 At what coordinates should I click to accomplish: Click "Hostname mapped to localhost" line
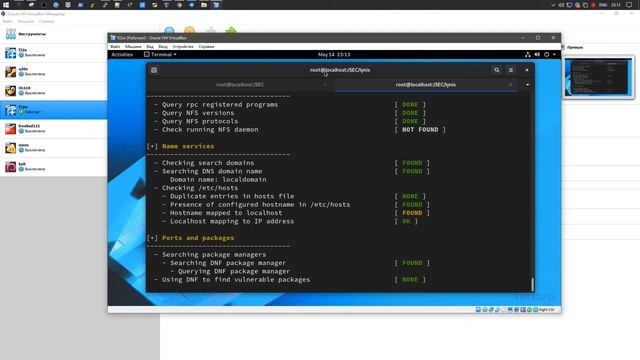(x=226, y=213)
